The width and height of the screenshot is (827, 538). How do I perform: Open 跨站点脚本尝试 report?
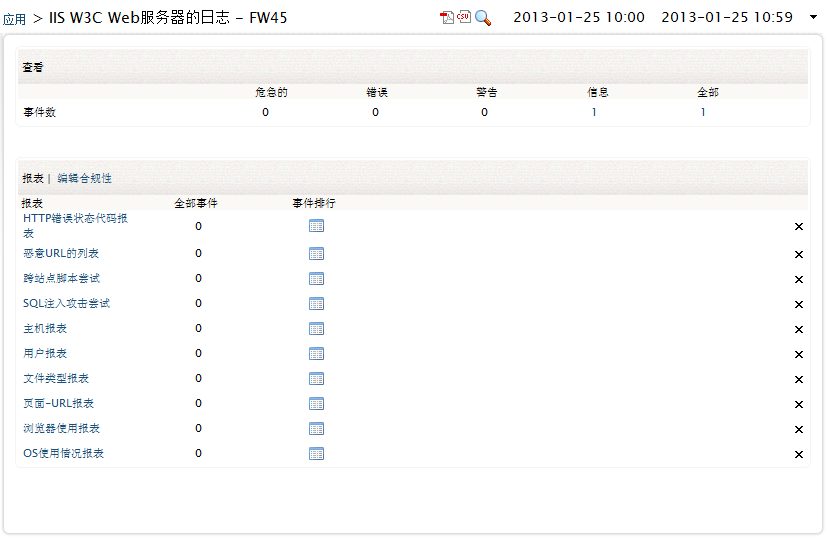point(61,278)
